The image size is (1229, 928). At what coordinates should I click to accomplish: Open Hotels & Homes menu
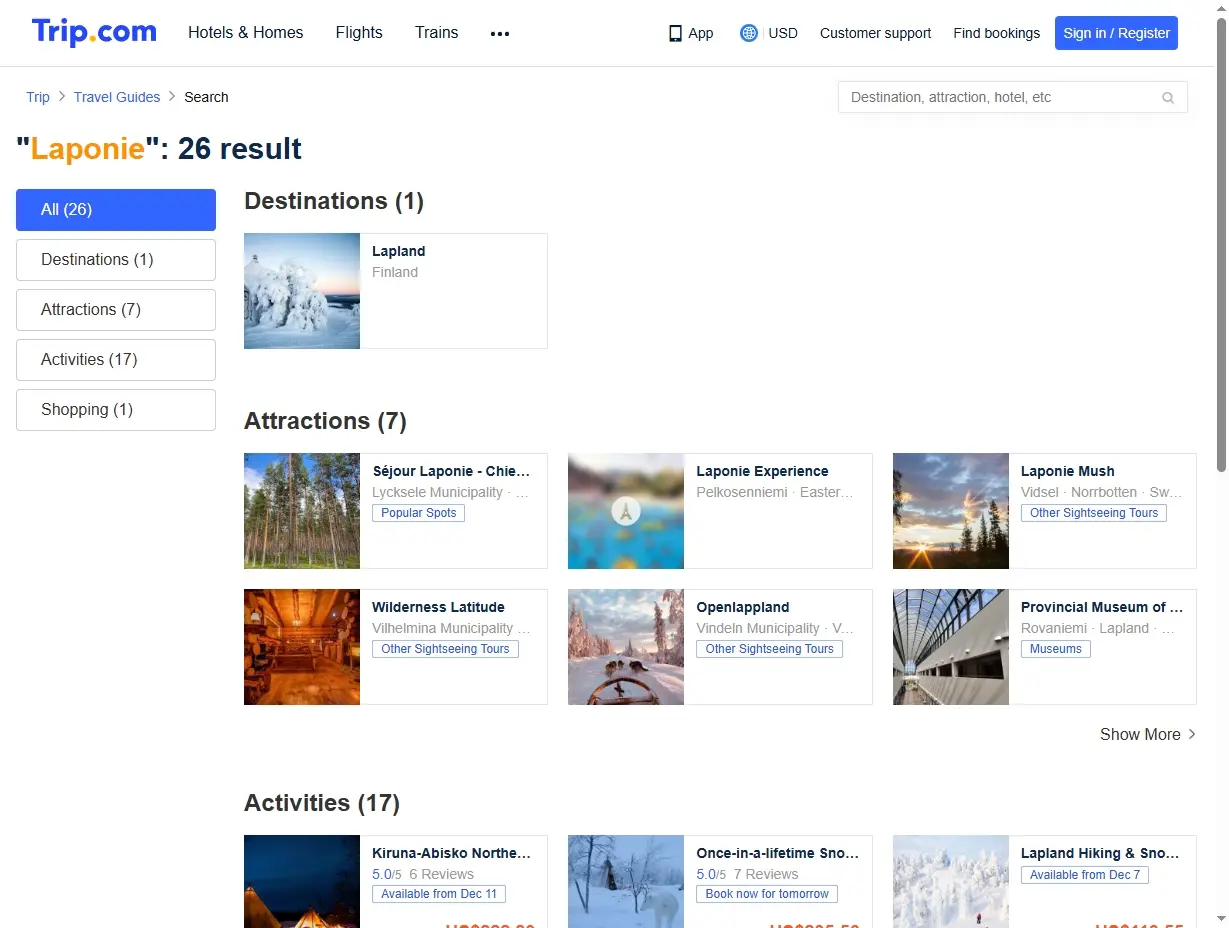click(246, 32)
